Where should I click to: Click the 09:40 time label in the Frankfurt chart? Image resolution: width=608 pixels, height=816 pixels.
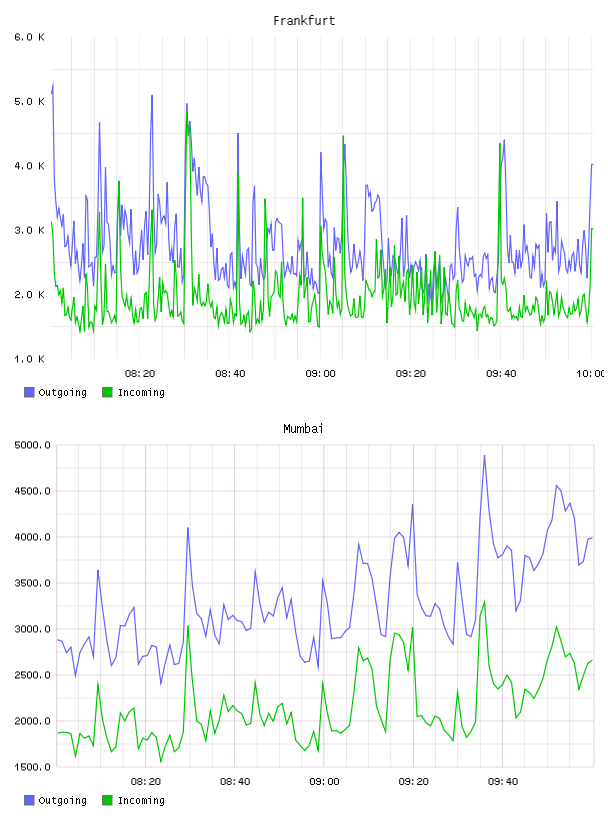click(501, 374)
